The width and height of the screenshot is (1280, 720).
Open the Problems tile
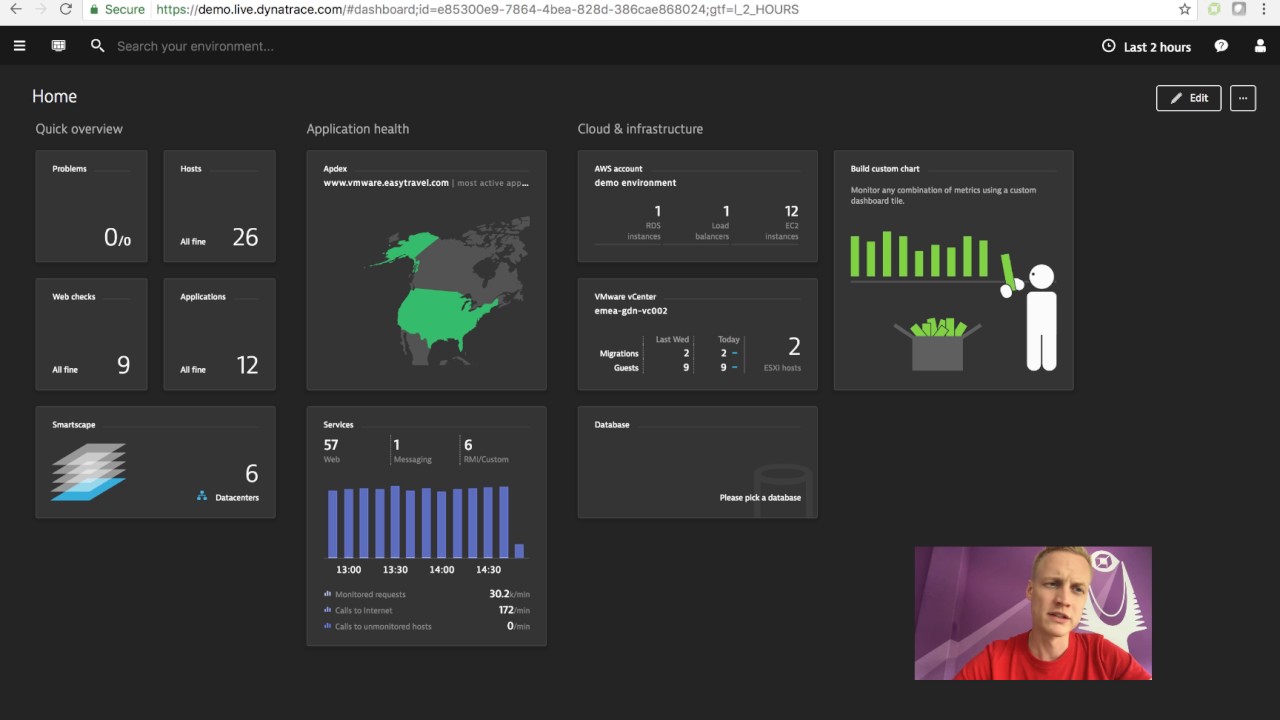coord(91,206)
